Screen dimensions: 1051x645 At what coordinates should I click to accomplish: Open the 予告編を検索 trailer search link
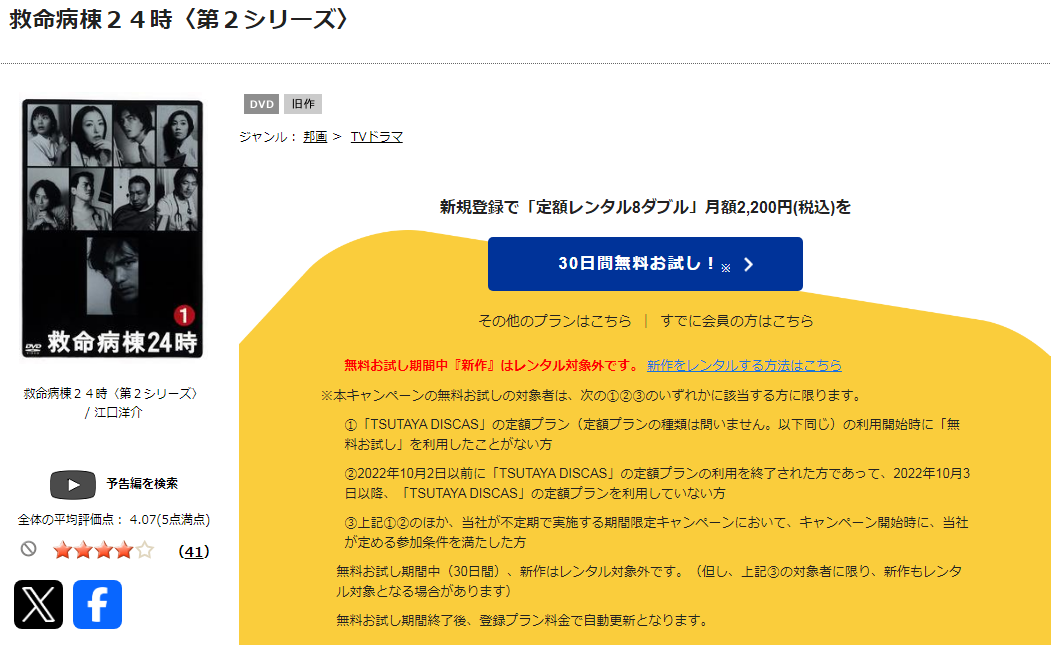(x=142, y=483)
